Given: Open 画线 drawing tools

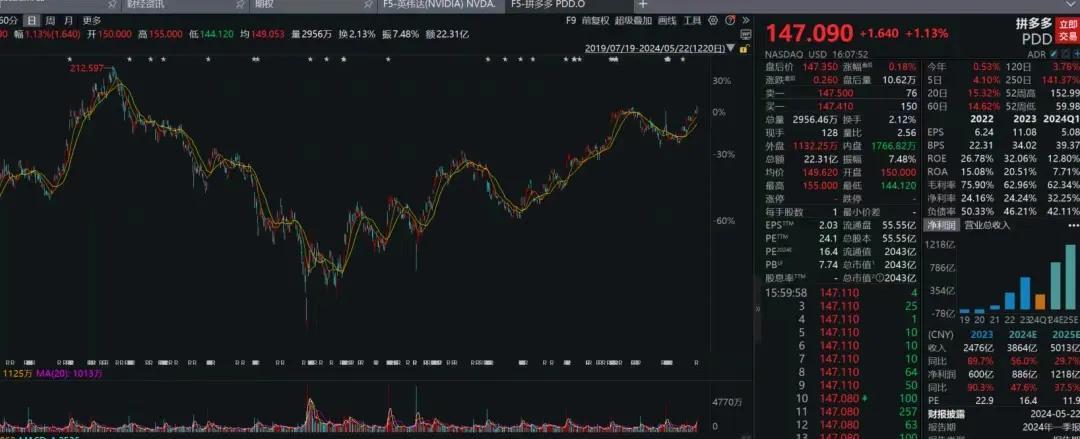Looking at the screenshot, I should (667, 21).
